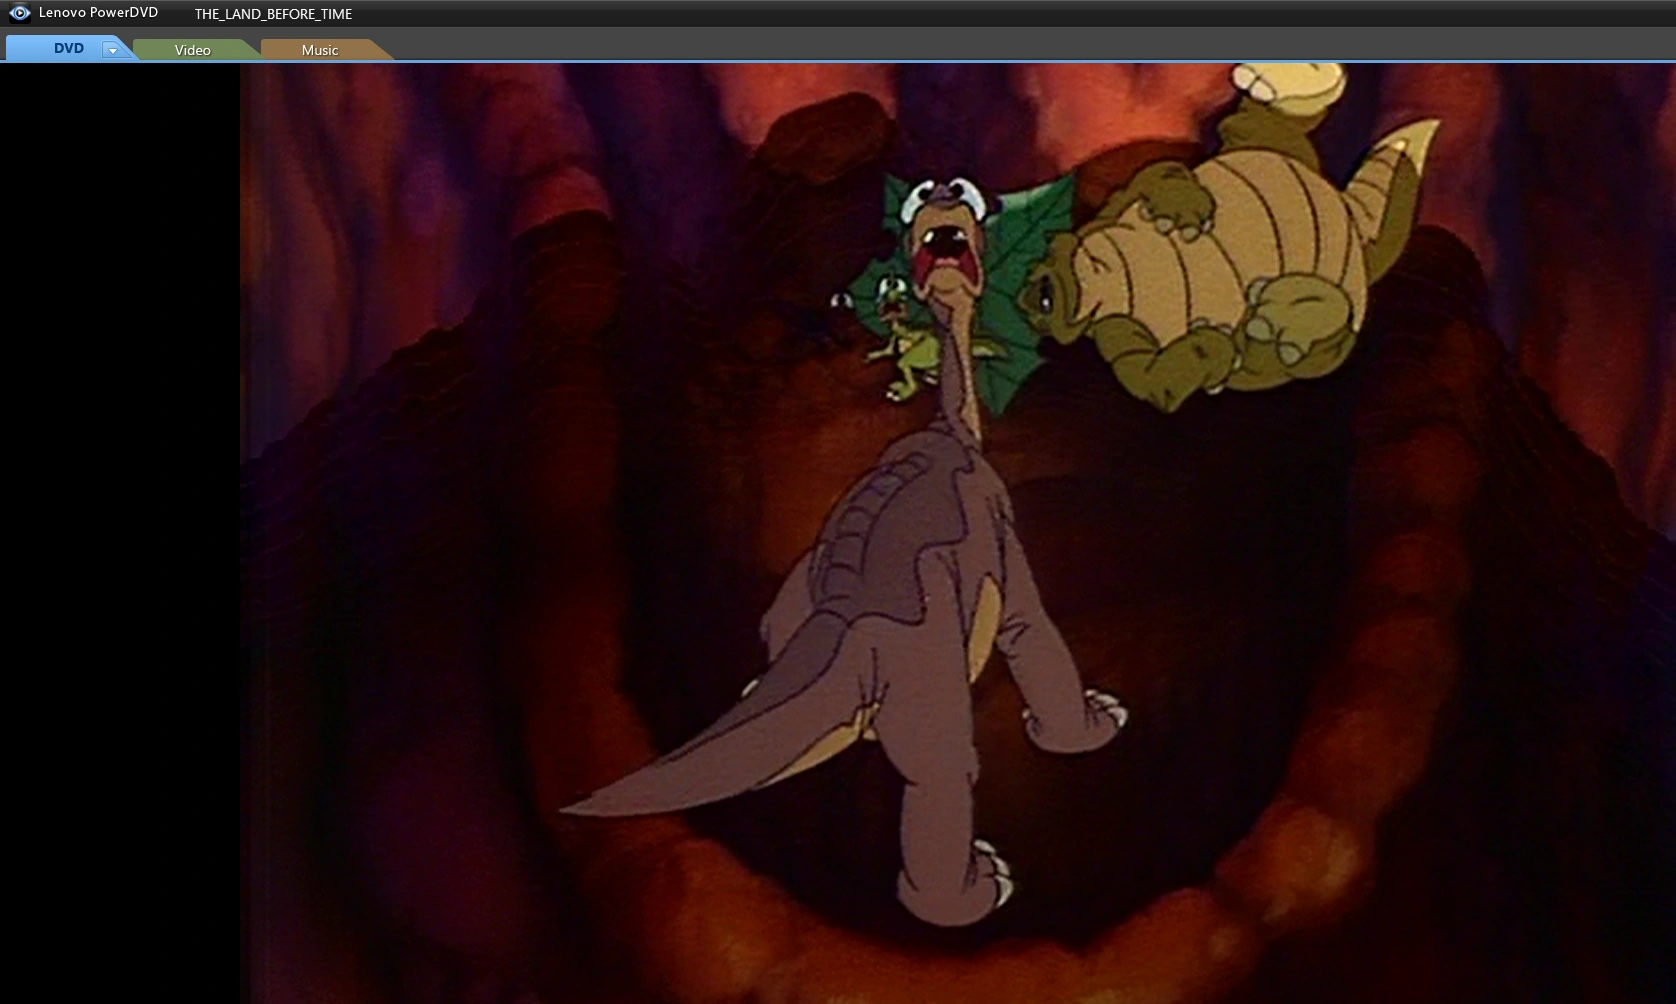Screen dimensions: 1676x1004
Task: Click the THE_LAND_BEFORE_TIME title text
Action: coord(273,14)
